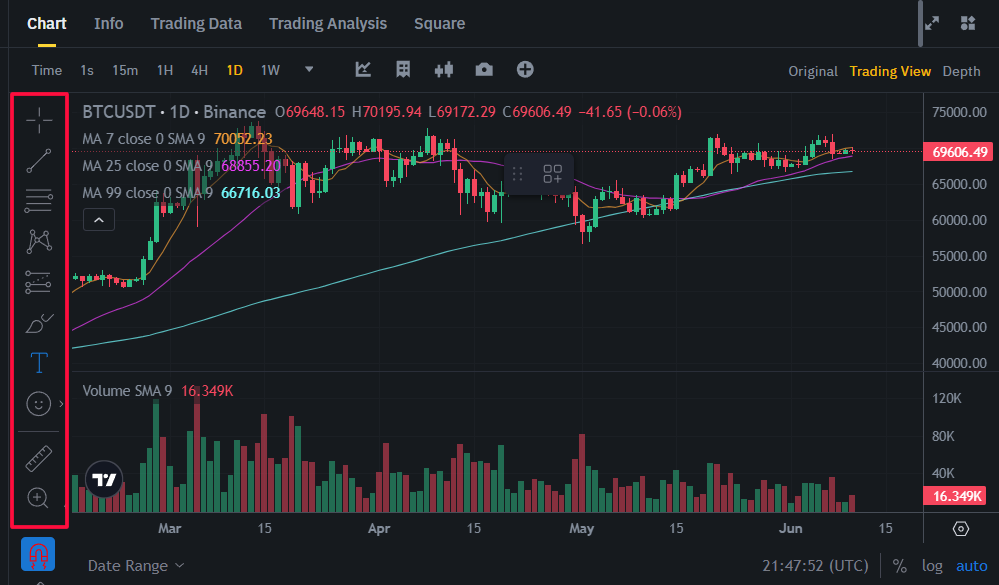
Task: Go to the Square tab
Action: pyautogui.click(x=440, y=24)
